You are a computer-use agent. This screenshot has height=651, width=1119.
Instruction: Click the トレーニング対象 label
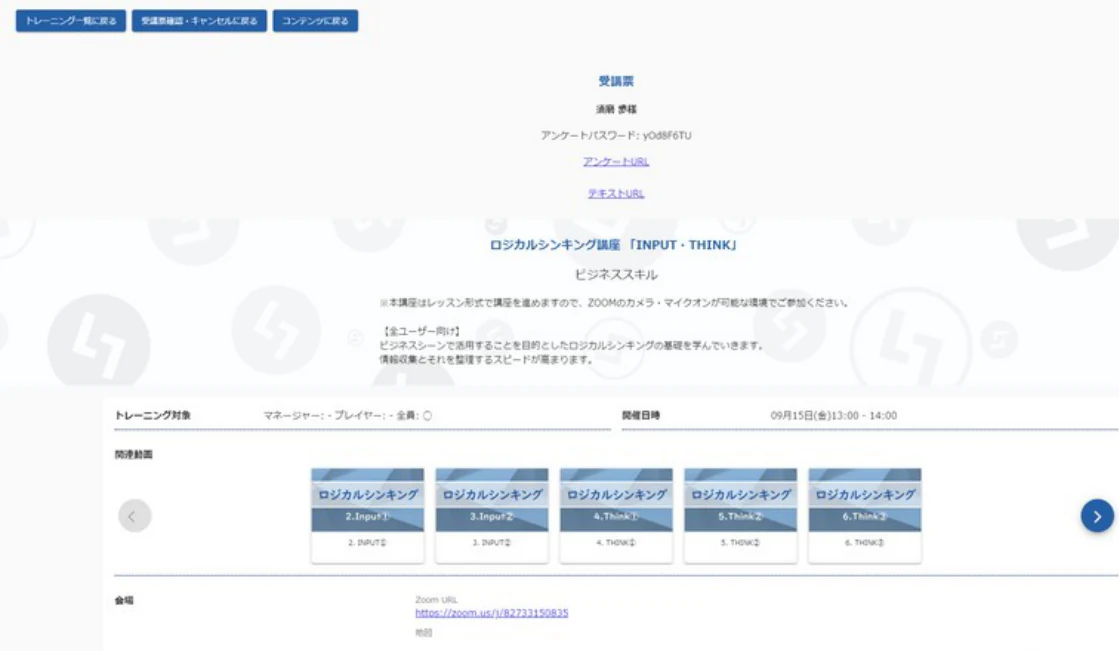(153, 415)
